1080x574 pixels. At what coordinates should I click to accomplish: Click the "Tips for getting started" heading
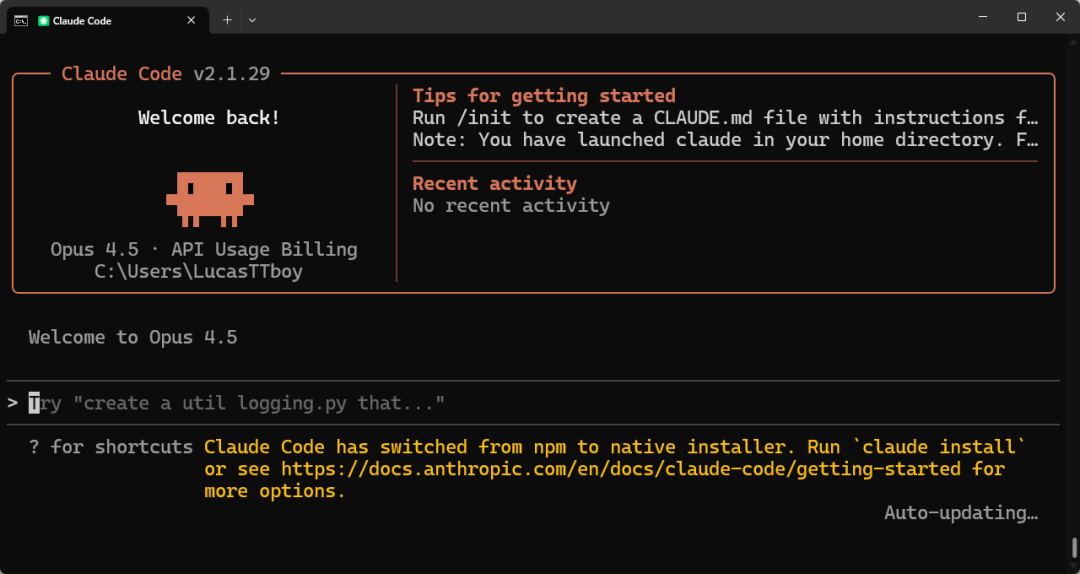(x=544, y=96)
